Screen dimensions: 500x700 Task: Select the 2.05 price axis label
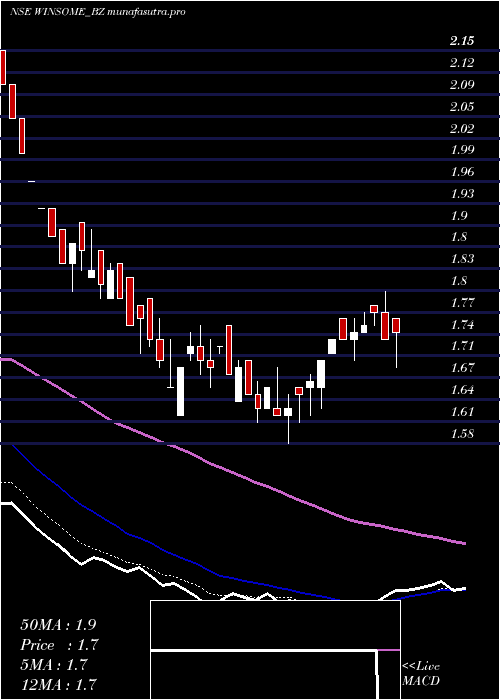click(462, 107)
